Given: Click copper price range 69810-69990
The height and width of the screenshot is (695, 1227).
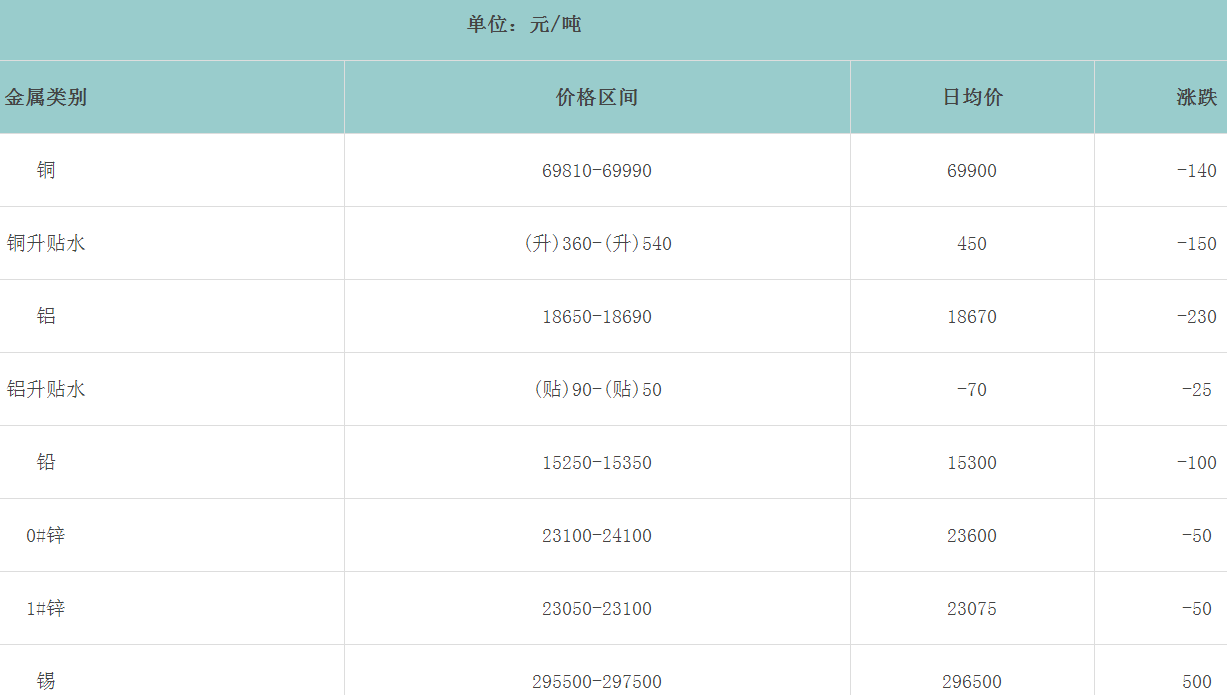Looking at the screenshot, I should [597, 171].
